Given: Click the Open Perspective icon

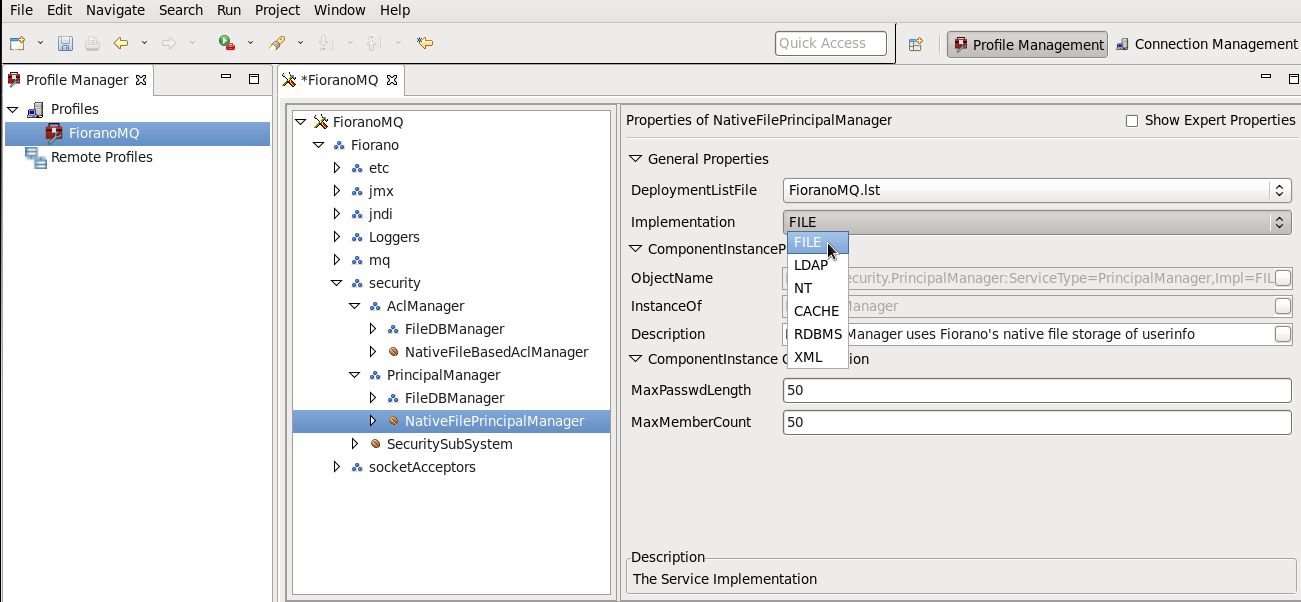Looking at the screenshot, I should [x=915, y=44].
